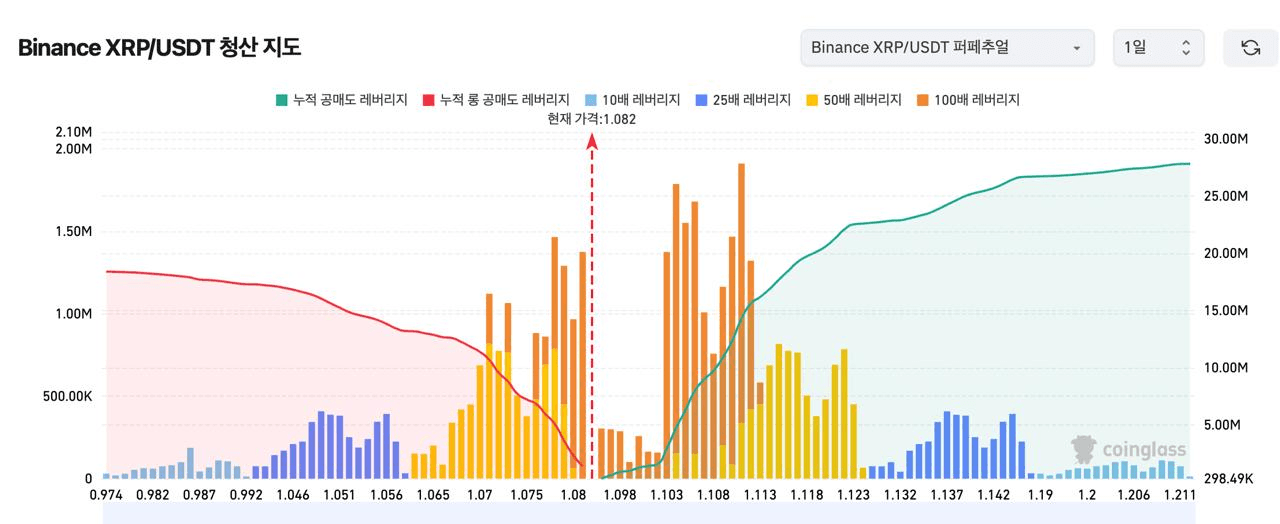This screenshot has width=1280, height=524.
Task: Open the Binance XRP/USDT 퍼페추얼 dropdown
Action: (947, 48)
